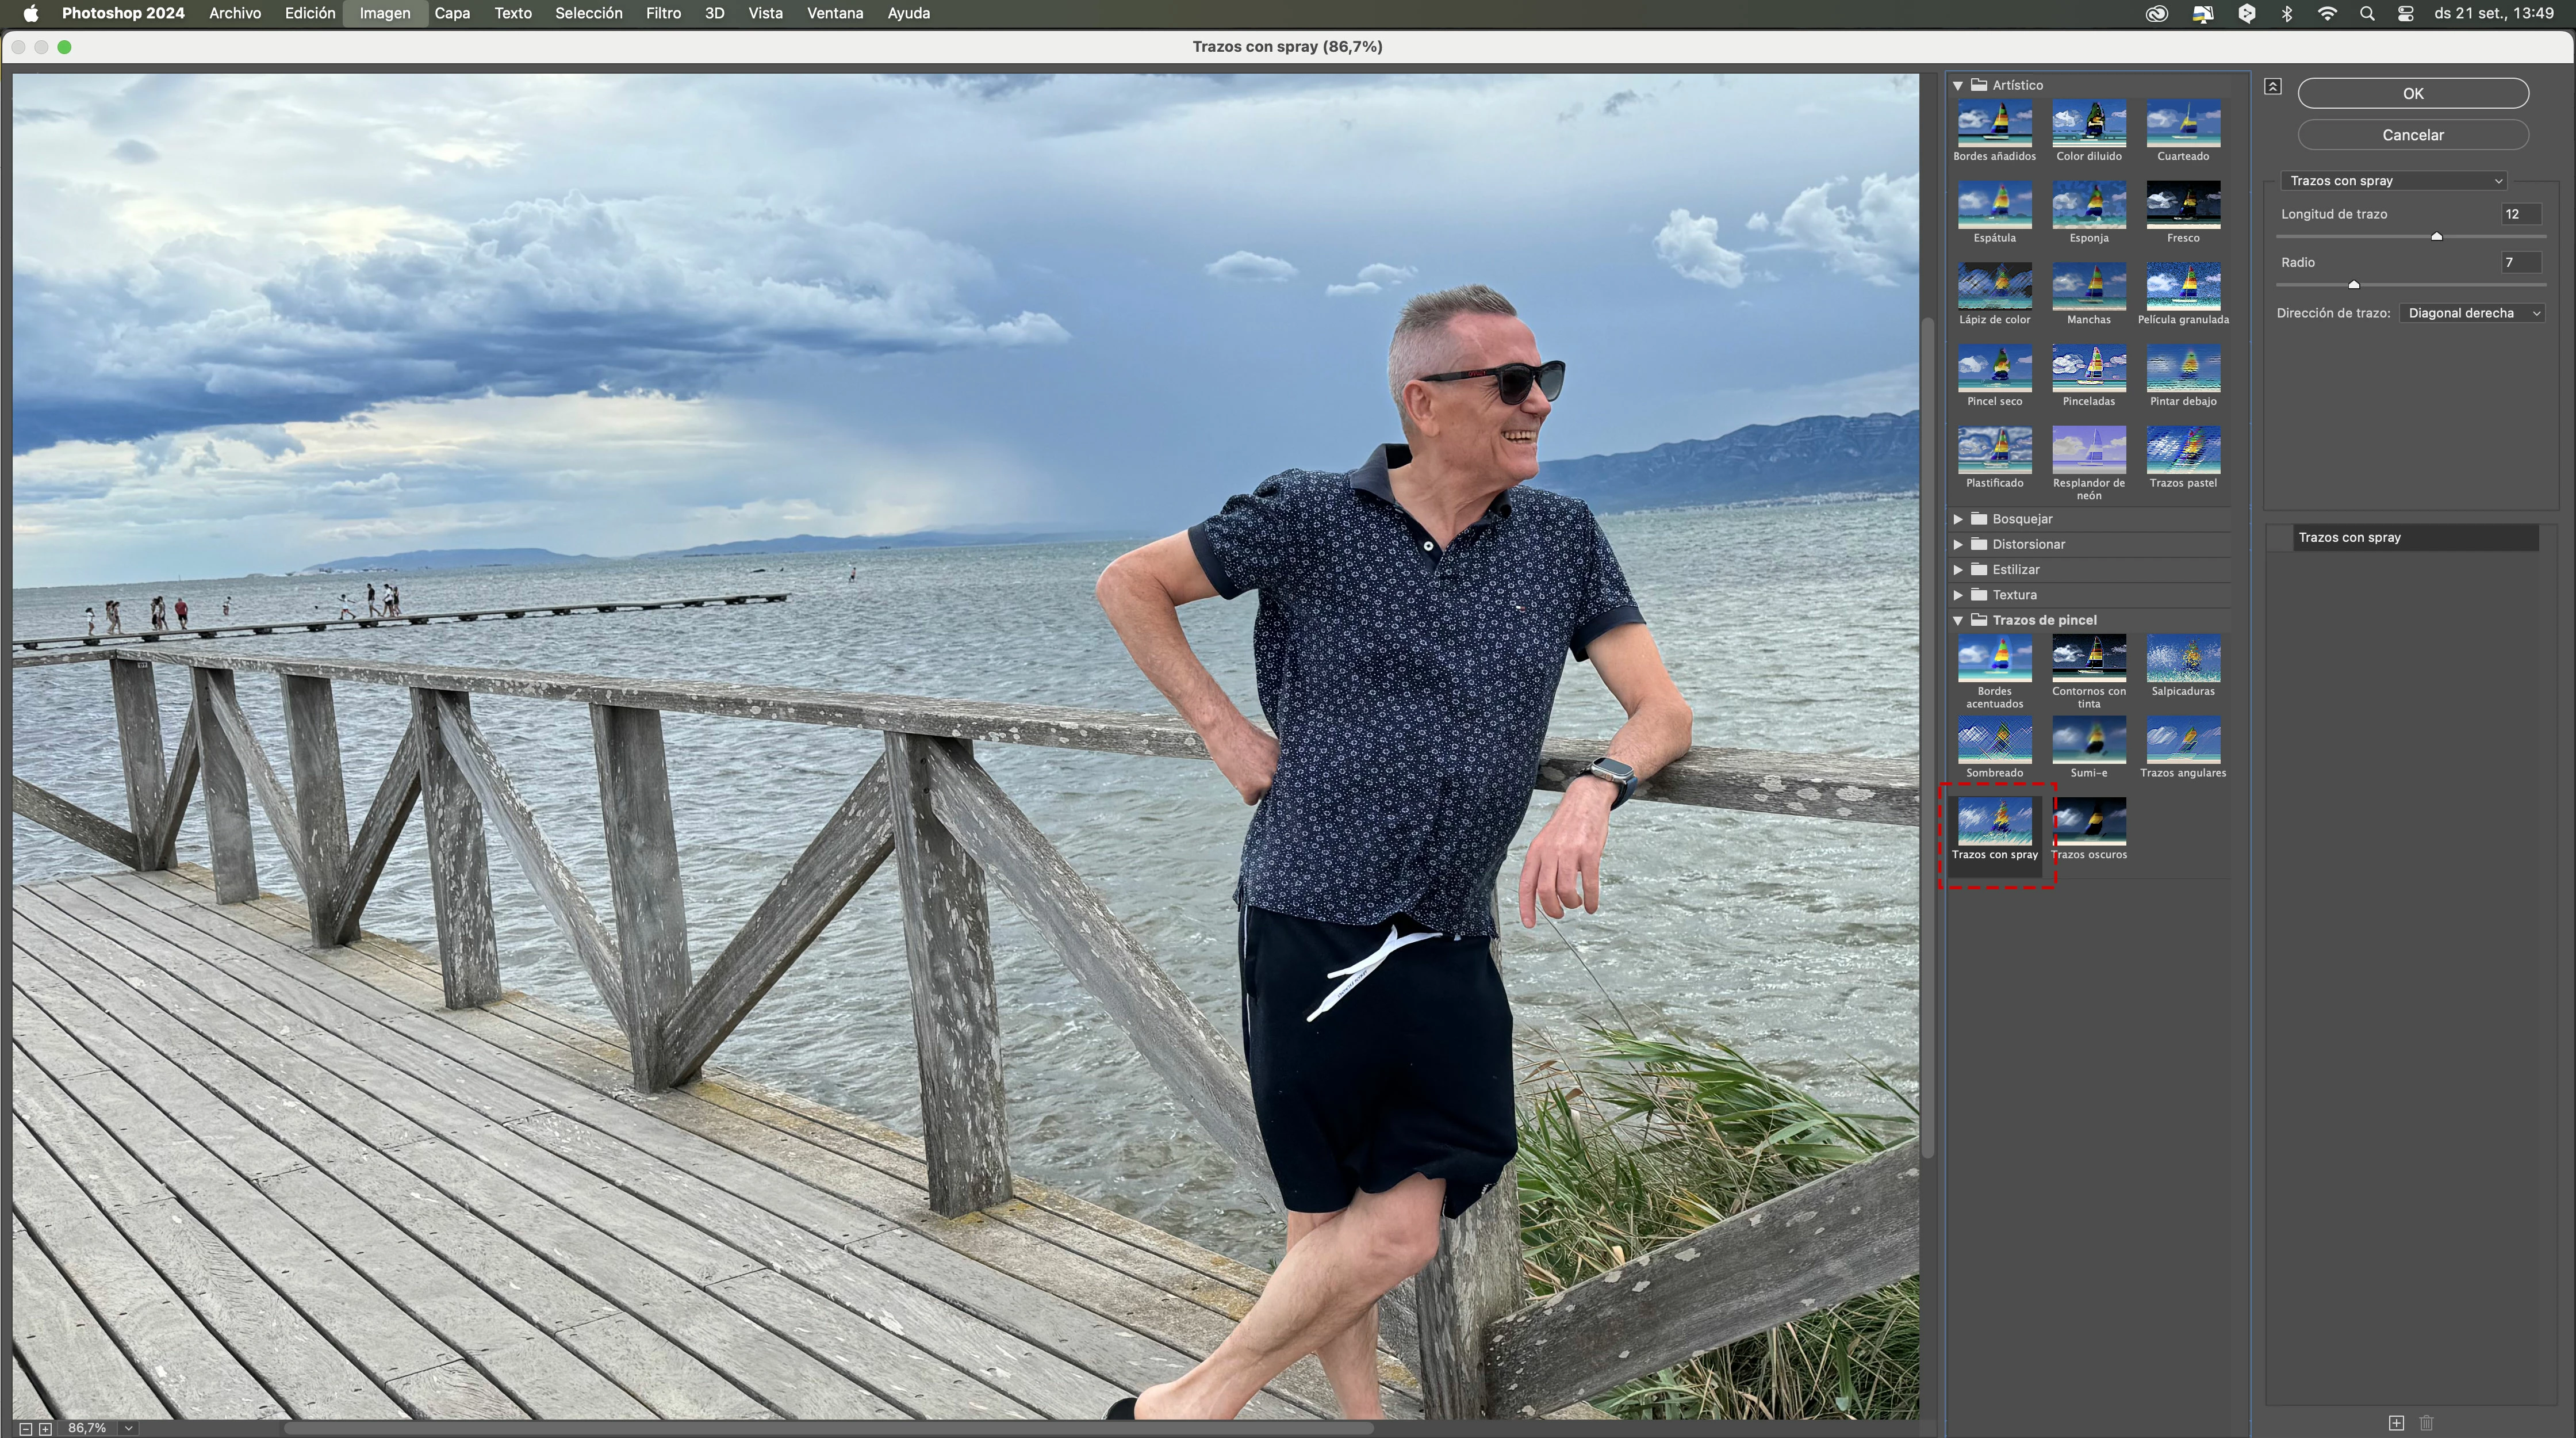
Task: Collapse the filter gallery thumbnails panel
Action: [2272, 87]
